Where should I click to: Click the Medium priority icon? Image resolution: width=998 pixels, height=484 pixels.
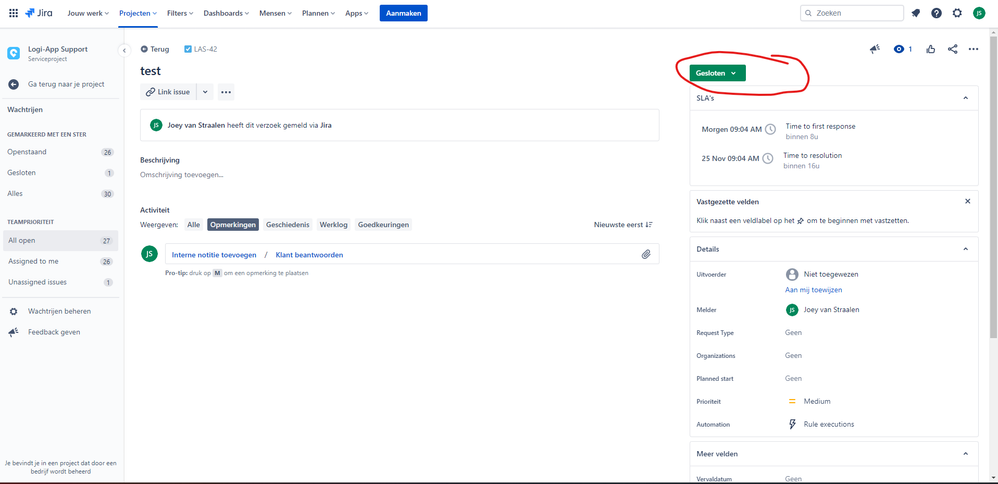coord(792,401)
